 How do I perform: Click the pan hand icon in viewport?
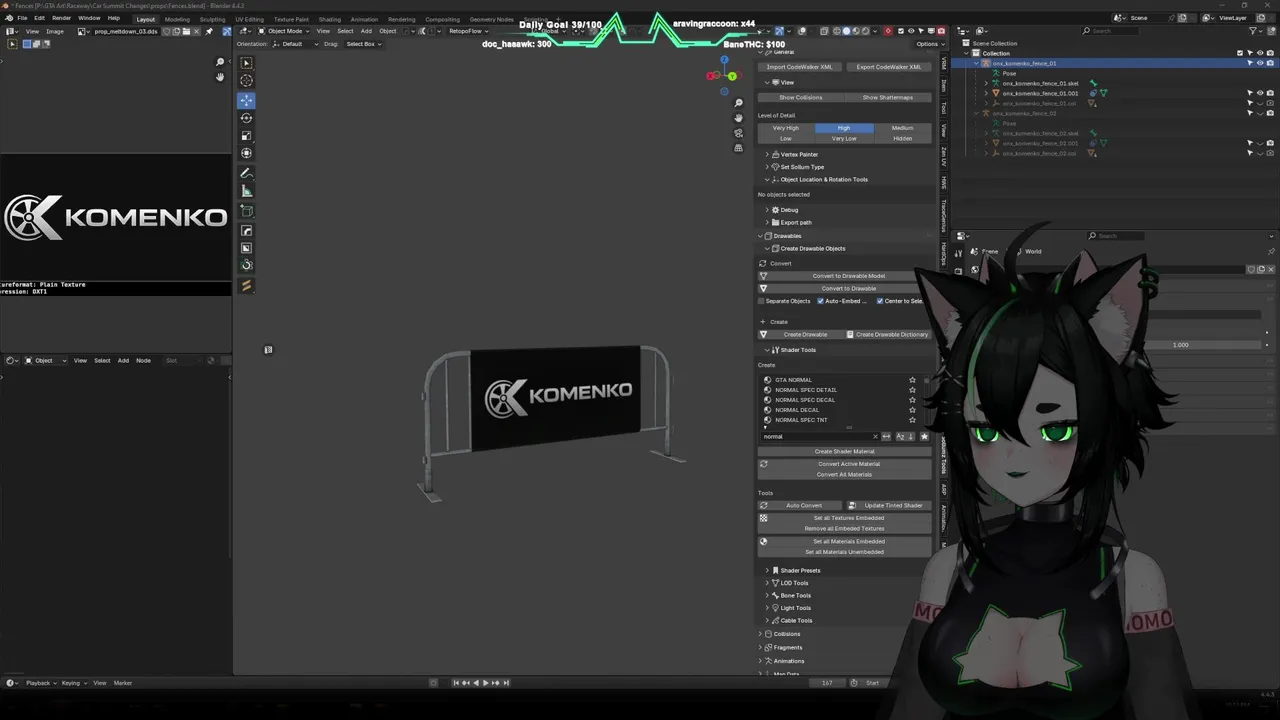pyautogui.click(x=738, y=118)
